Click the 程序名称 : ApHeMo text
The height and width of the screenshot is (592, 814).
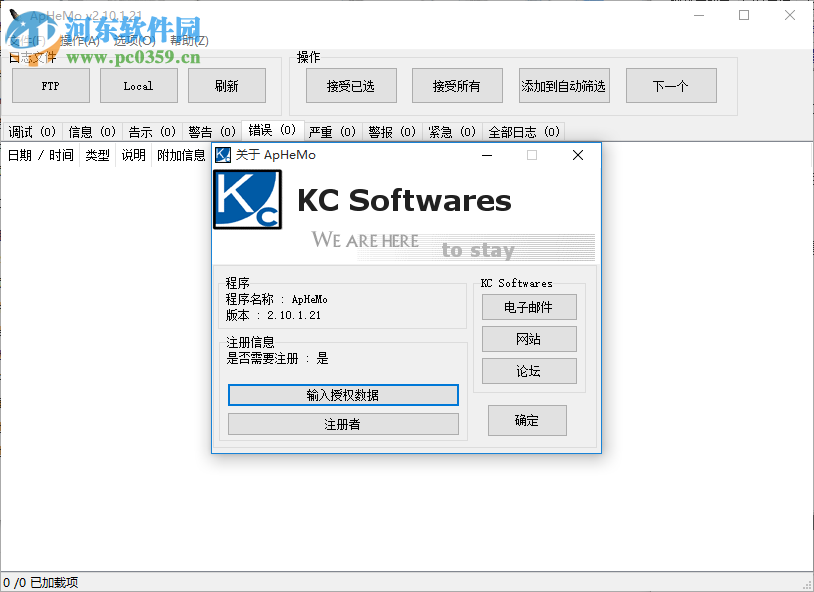point(277,299)
